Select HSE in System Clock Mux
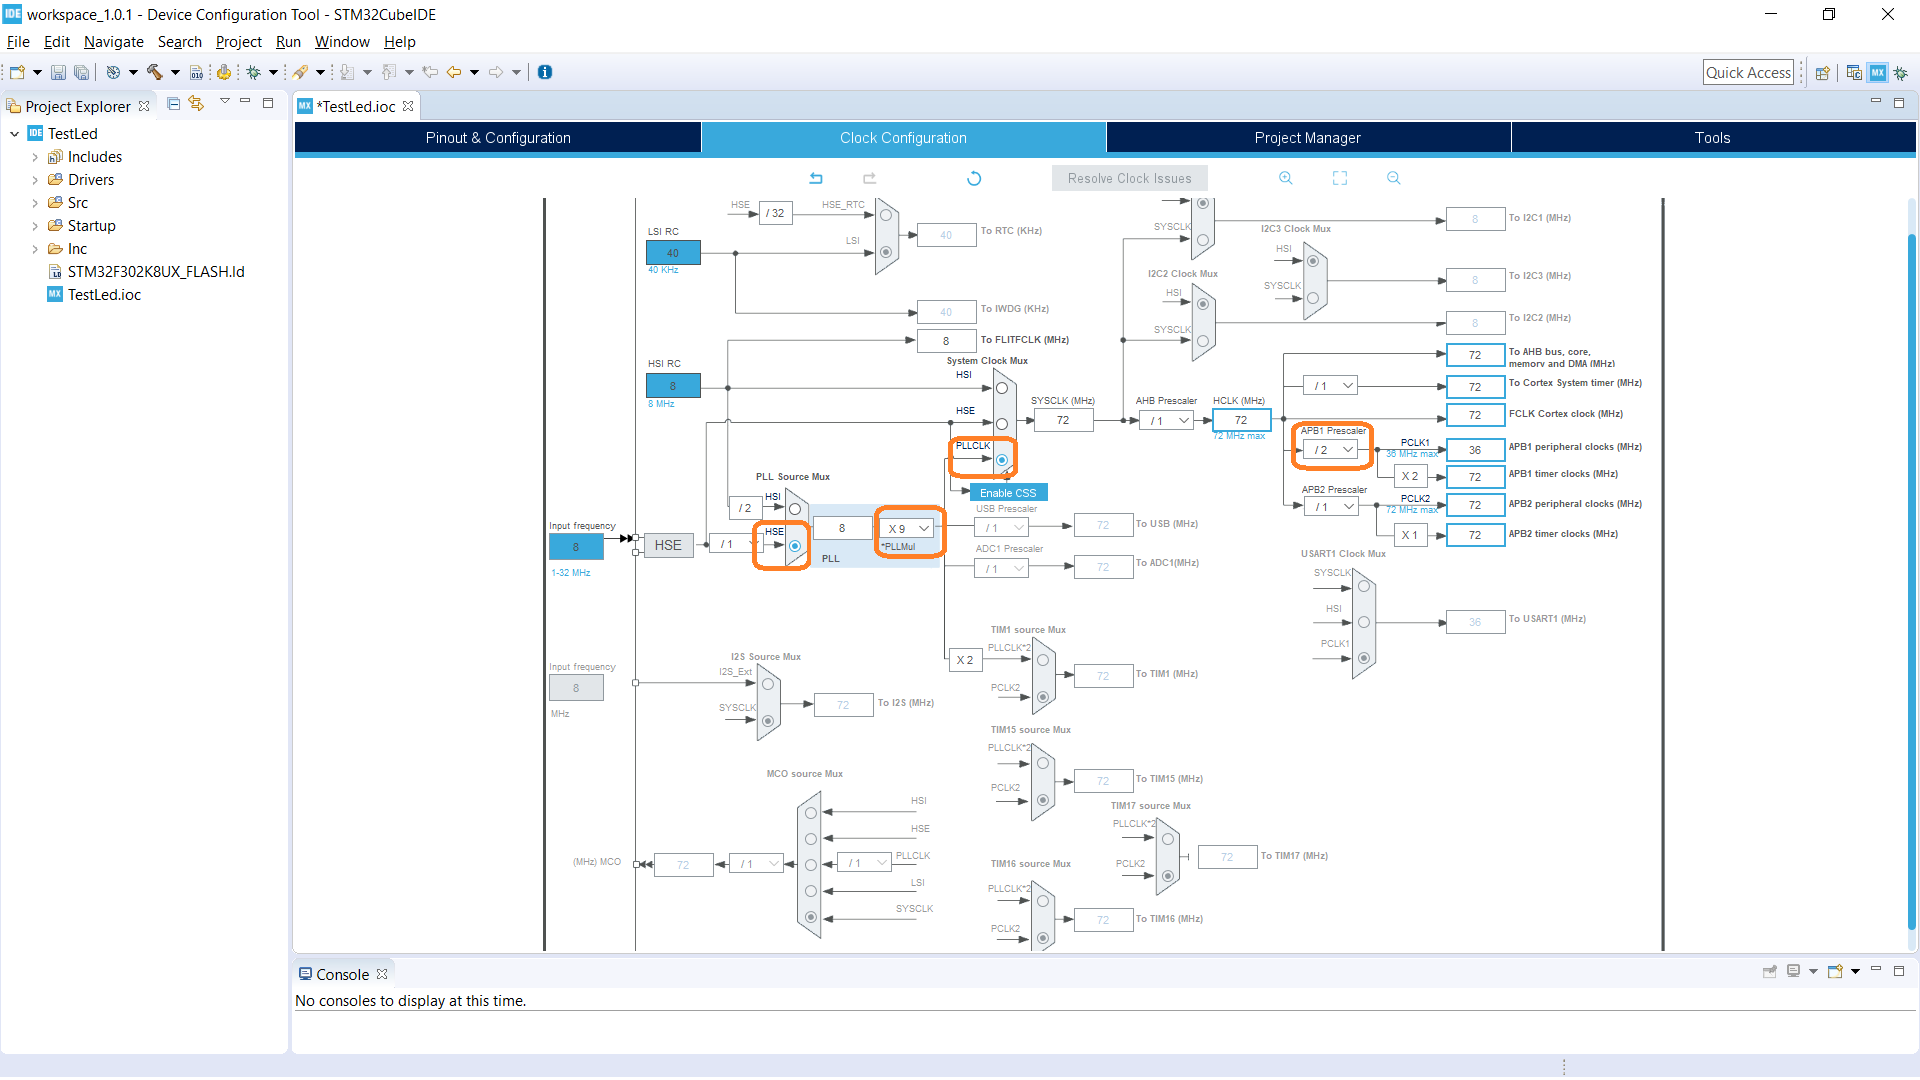The height and width of the screenshot is (1080, 1920). coord(1002,424)
